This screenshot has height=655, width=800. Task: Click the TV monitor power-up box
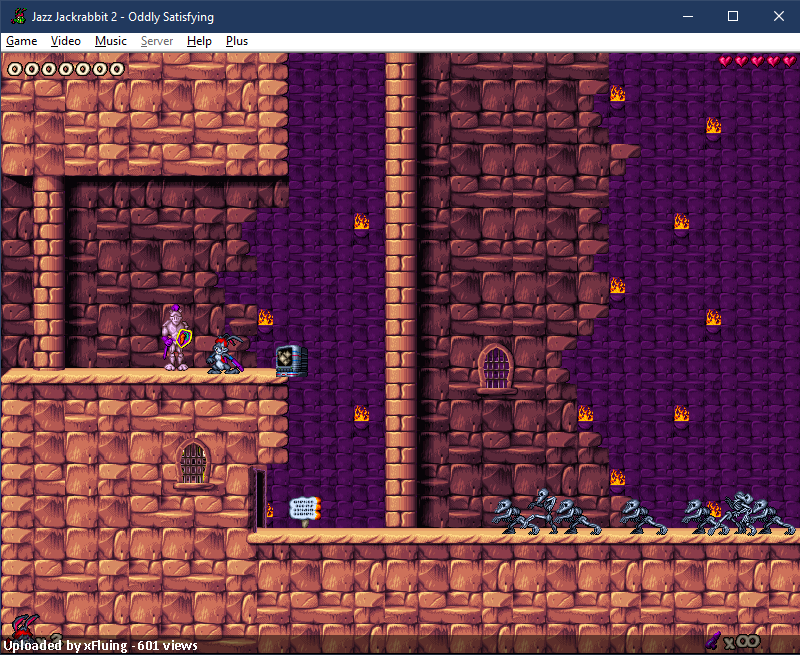291,361
